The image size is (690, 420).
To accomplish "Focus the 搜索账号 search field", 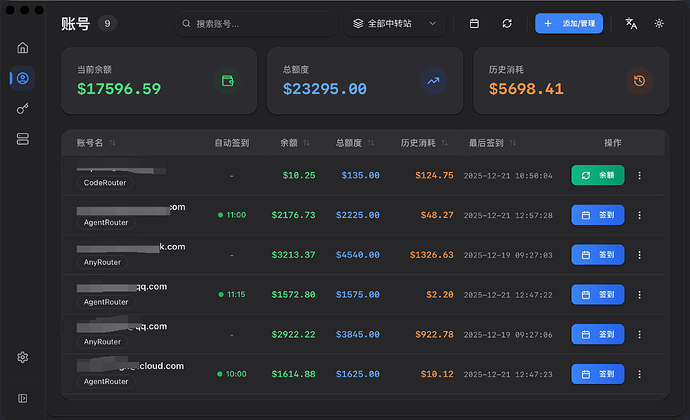I will pyautogui.click(x=256, y=23).
